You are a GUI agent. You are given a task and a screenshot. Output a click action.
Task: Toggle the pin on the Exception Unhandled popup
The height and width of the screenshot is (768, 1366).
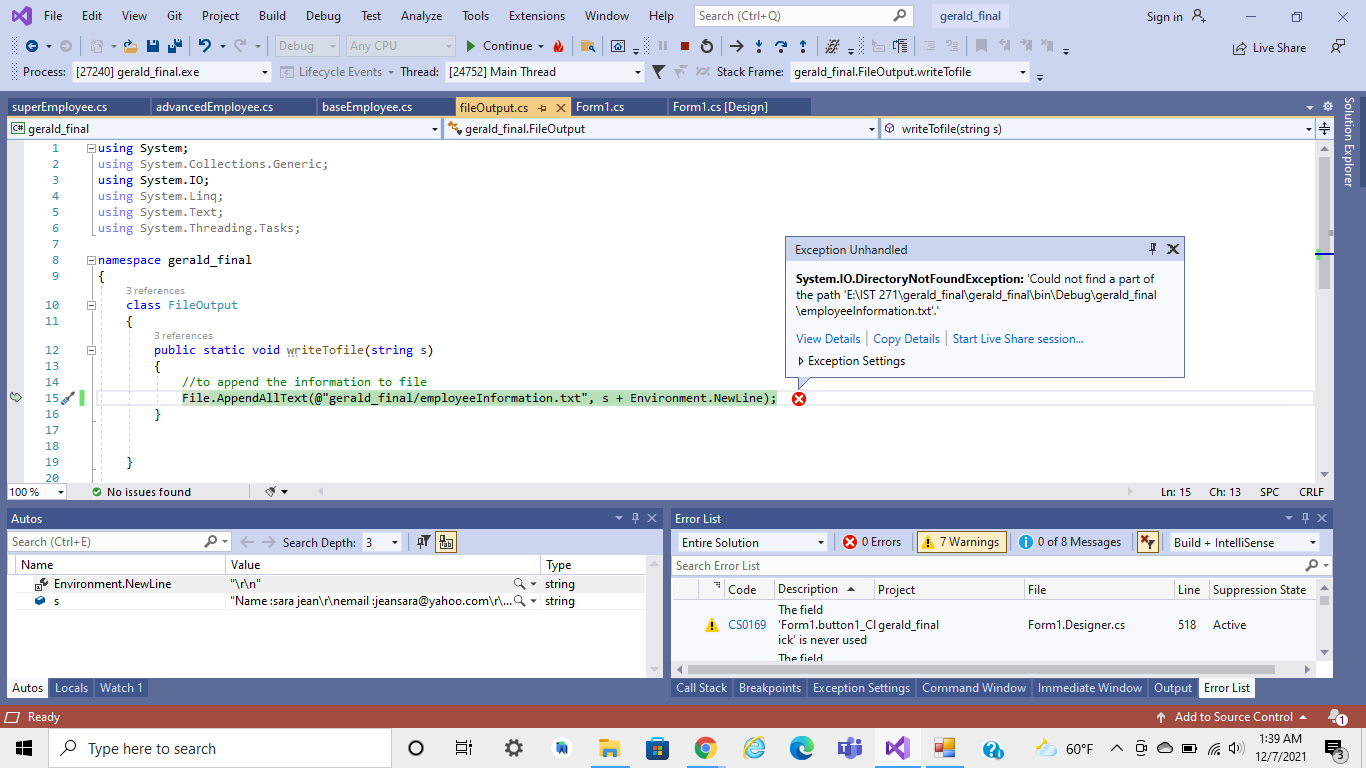(x=1153, y=249)
